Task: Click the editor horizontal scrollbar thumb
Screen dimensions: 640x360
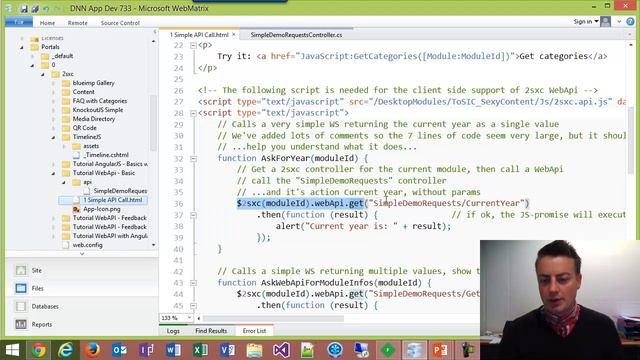Action: [273, 318]
